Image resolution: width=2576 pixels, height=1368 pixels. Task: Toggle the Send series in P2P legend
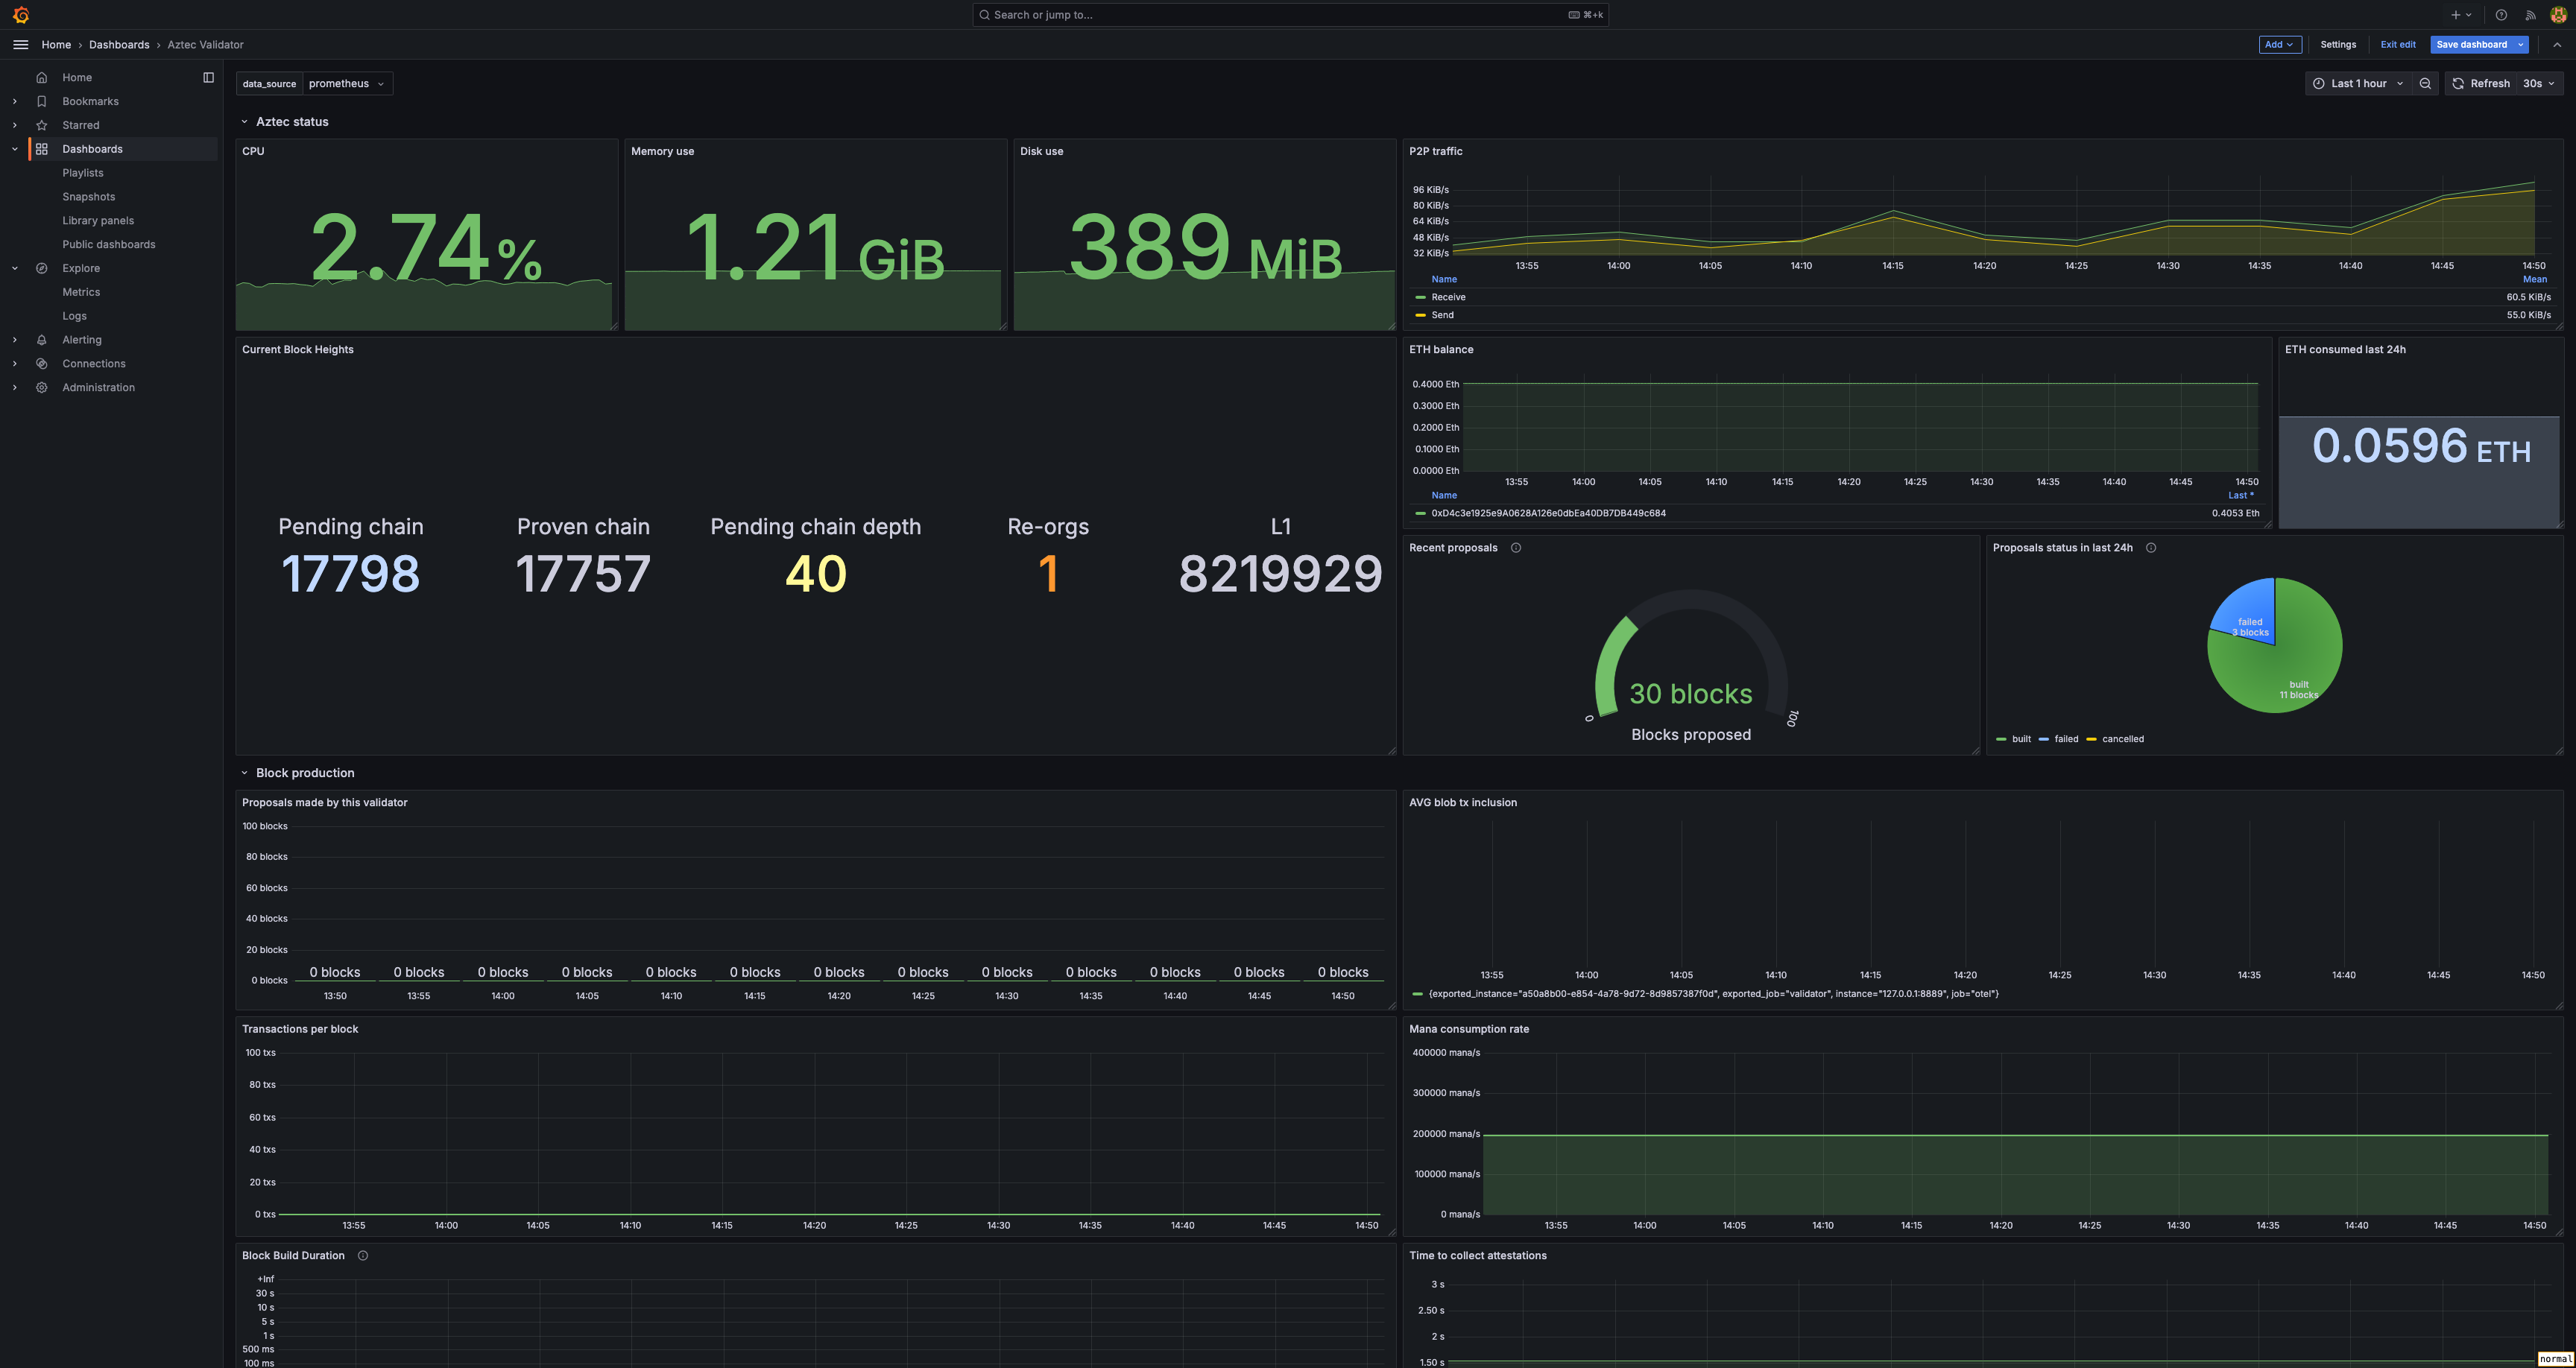[1442, 315]
